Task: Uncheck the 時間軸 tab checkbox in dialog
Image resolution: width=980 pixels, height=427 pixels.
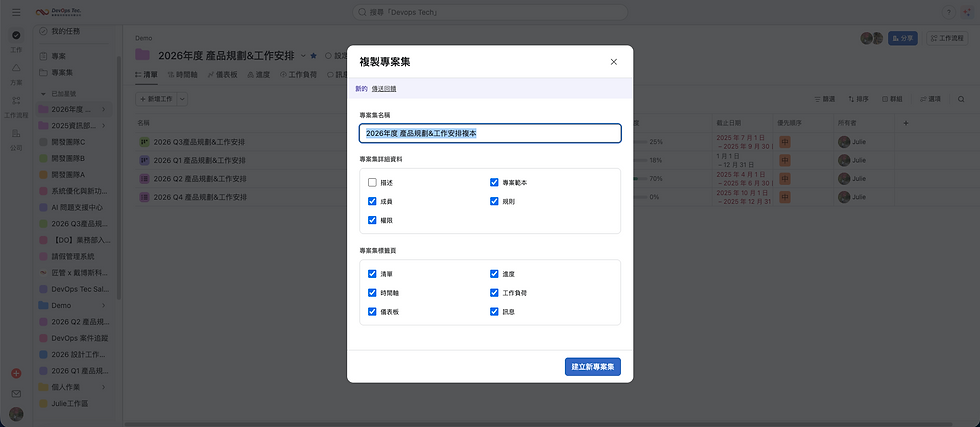Action: click(x=372, y=293)
